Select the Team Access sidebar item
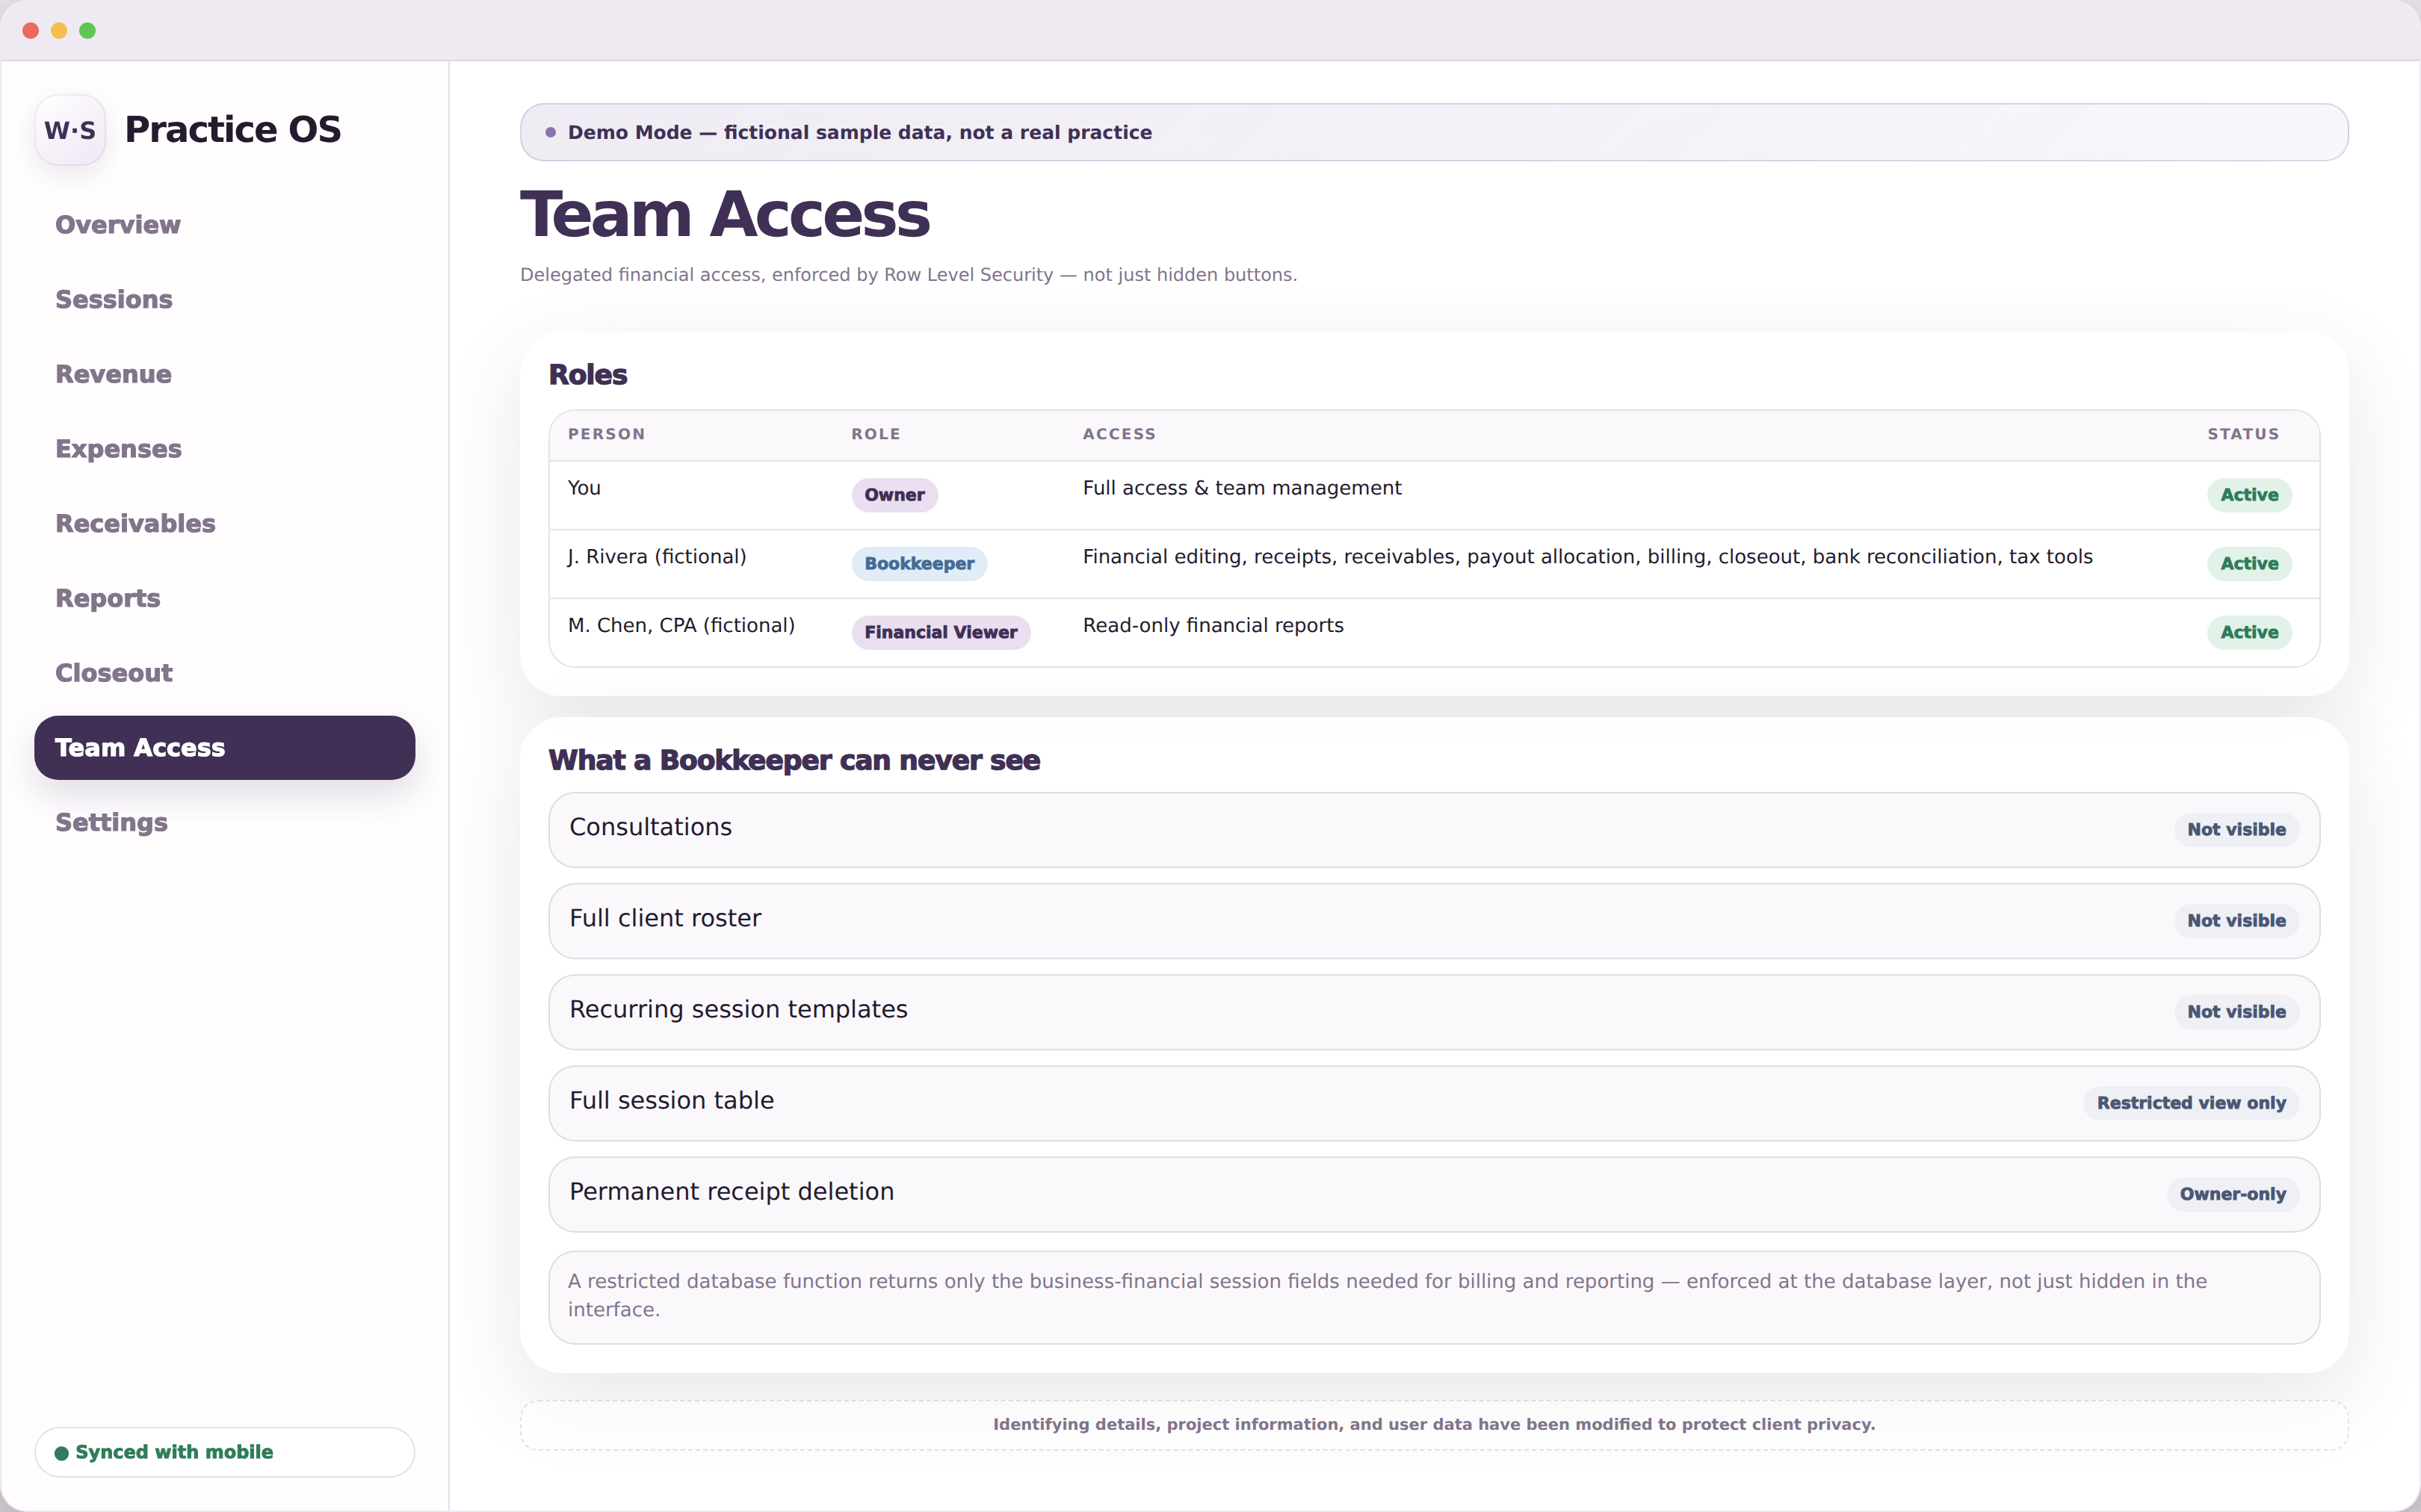This screenshot has width=2421, height=1512. pos(224,747)
